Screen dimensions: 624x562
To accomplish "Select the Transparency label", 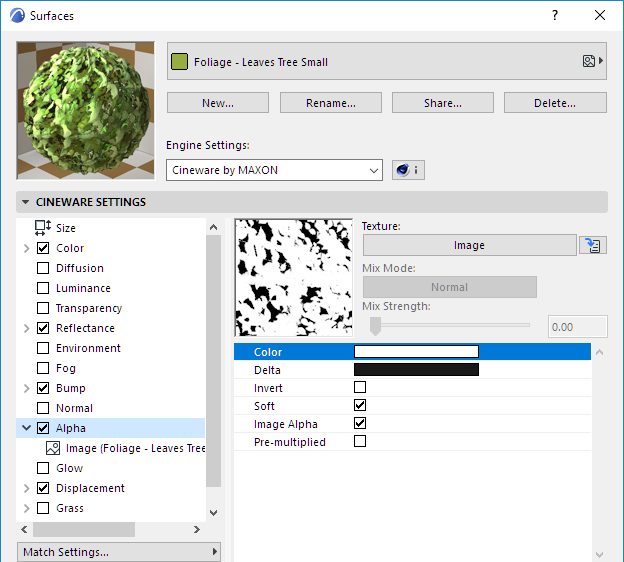I will [89, 308].
